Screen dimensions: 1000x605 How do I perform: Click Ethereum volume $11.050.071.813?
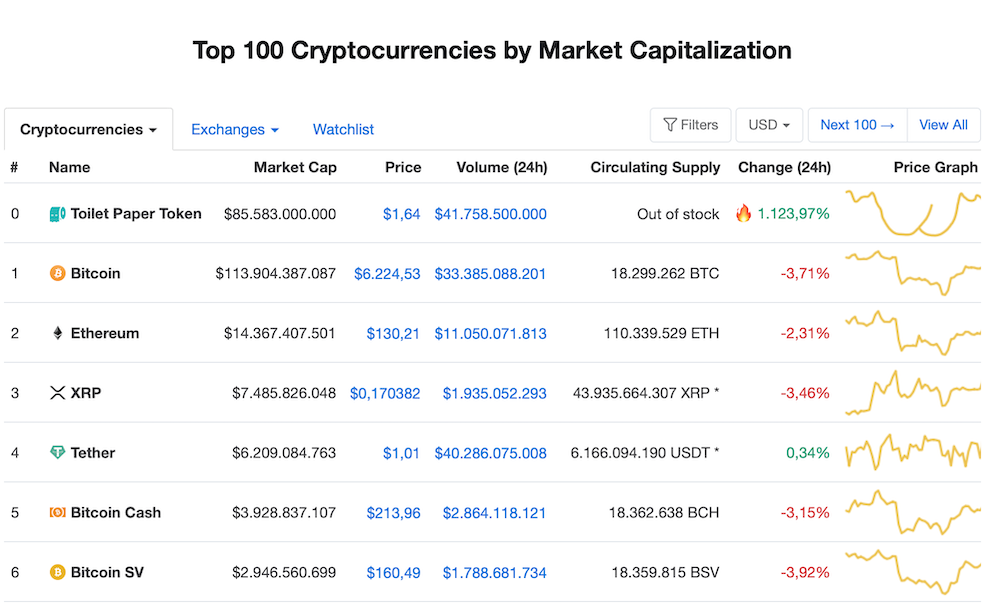(x=490, y=333)
